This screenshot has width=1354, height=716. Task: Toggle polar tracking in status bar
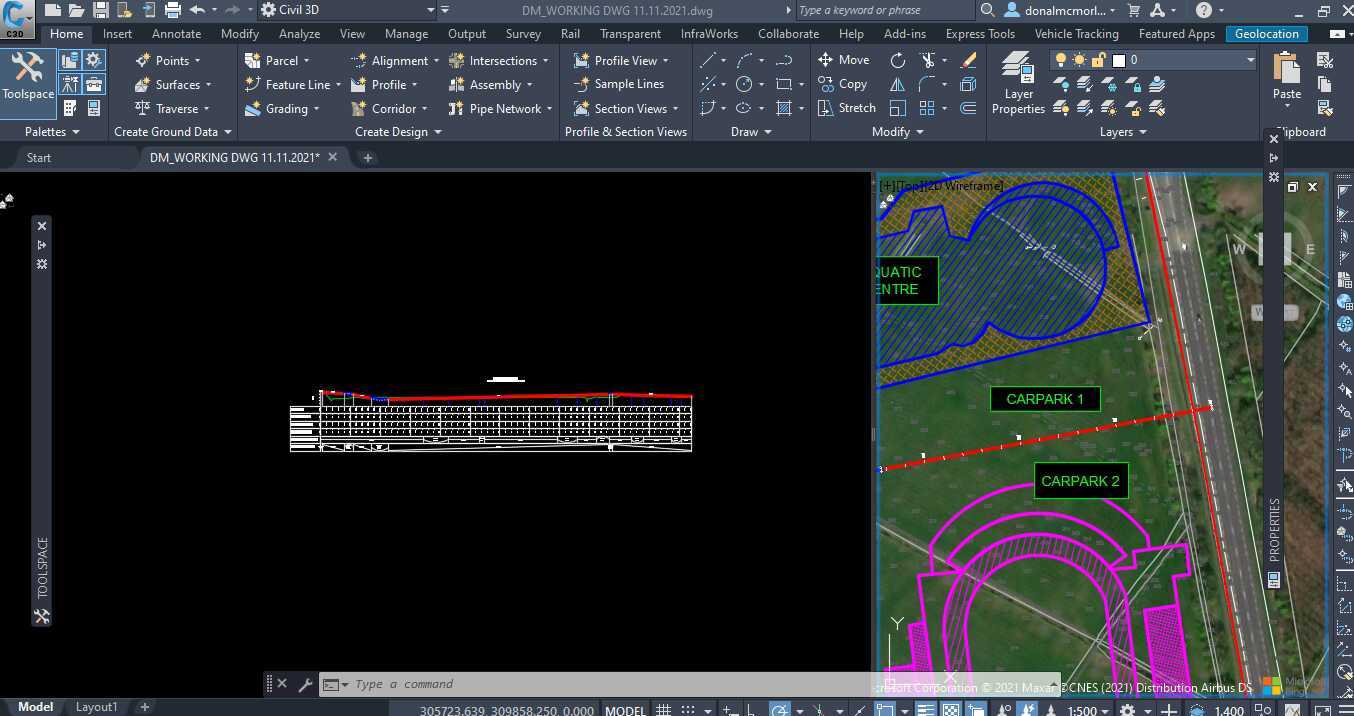pyautogui.click(x=780, y=710)
